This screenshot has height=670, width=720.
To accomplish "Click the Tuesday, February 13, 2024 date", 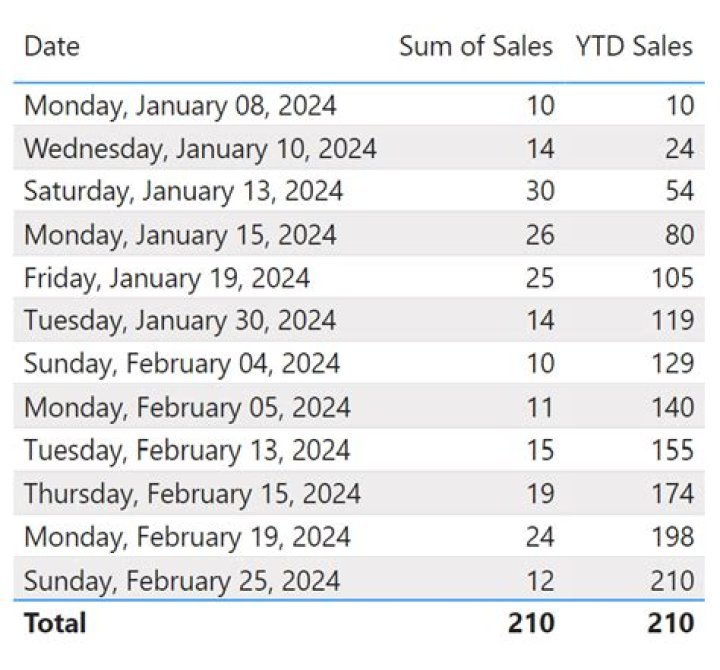I will click(x=187, y=450).
